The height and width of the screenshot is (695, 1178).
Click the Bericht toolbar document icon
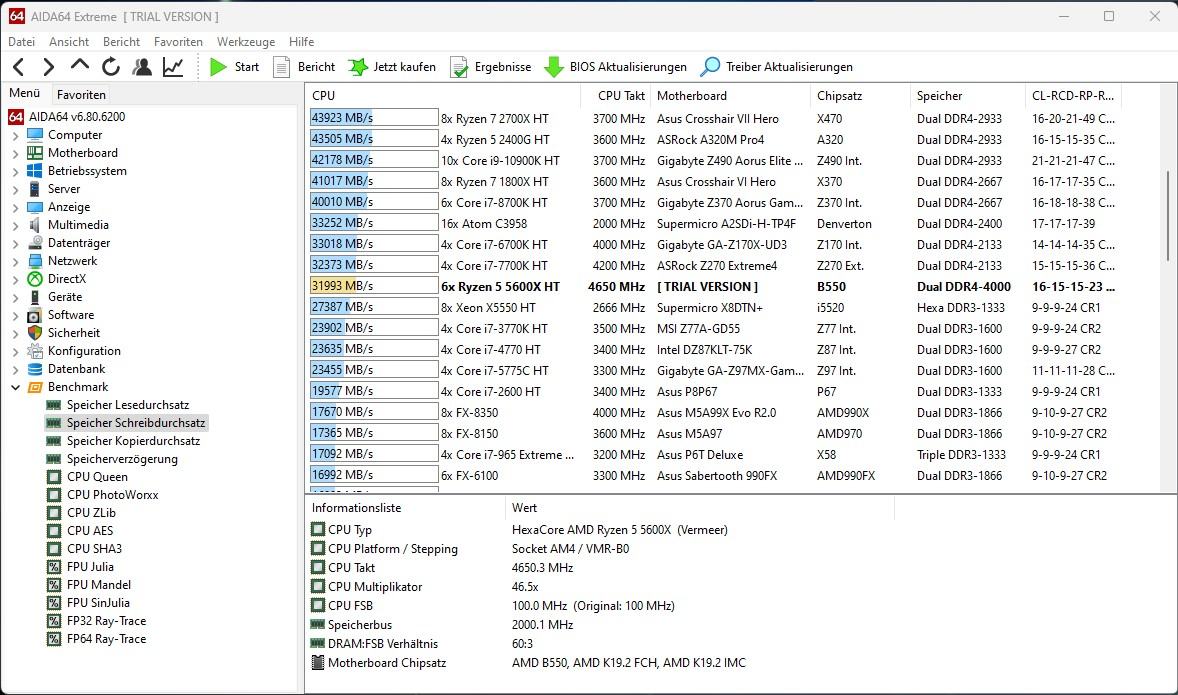(281, 67)
